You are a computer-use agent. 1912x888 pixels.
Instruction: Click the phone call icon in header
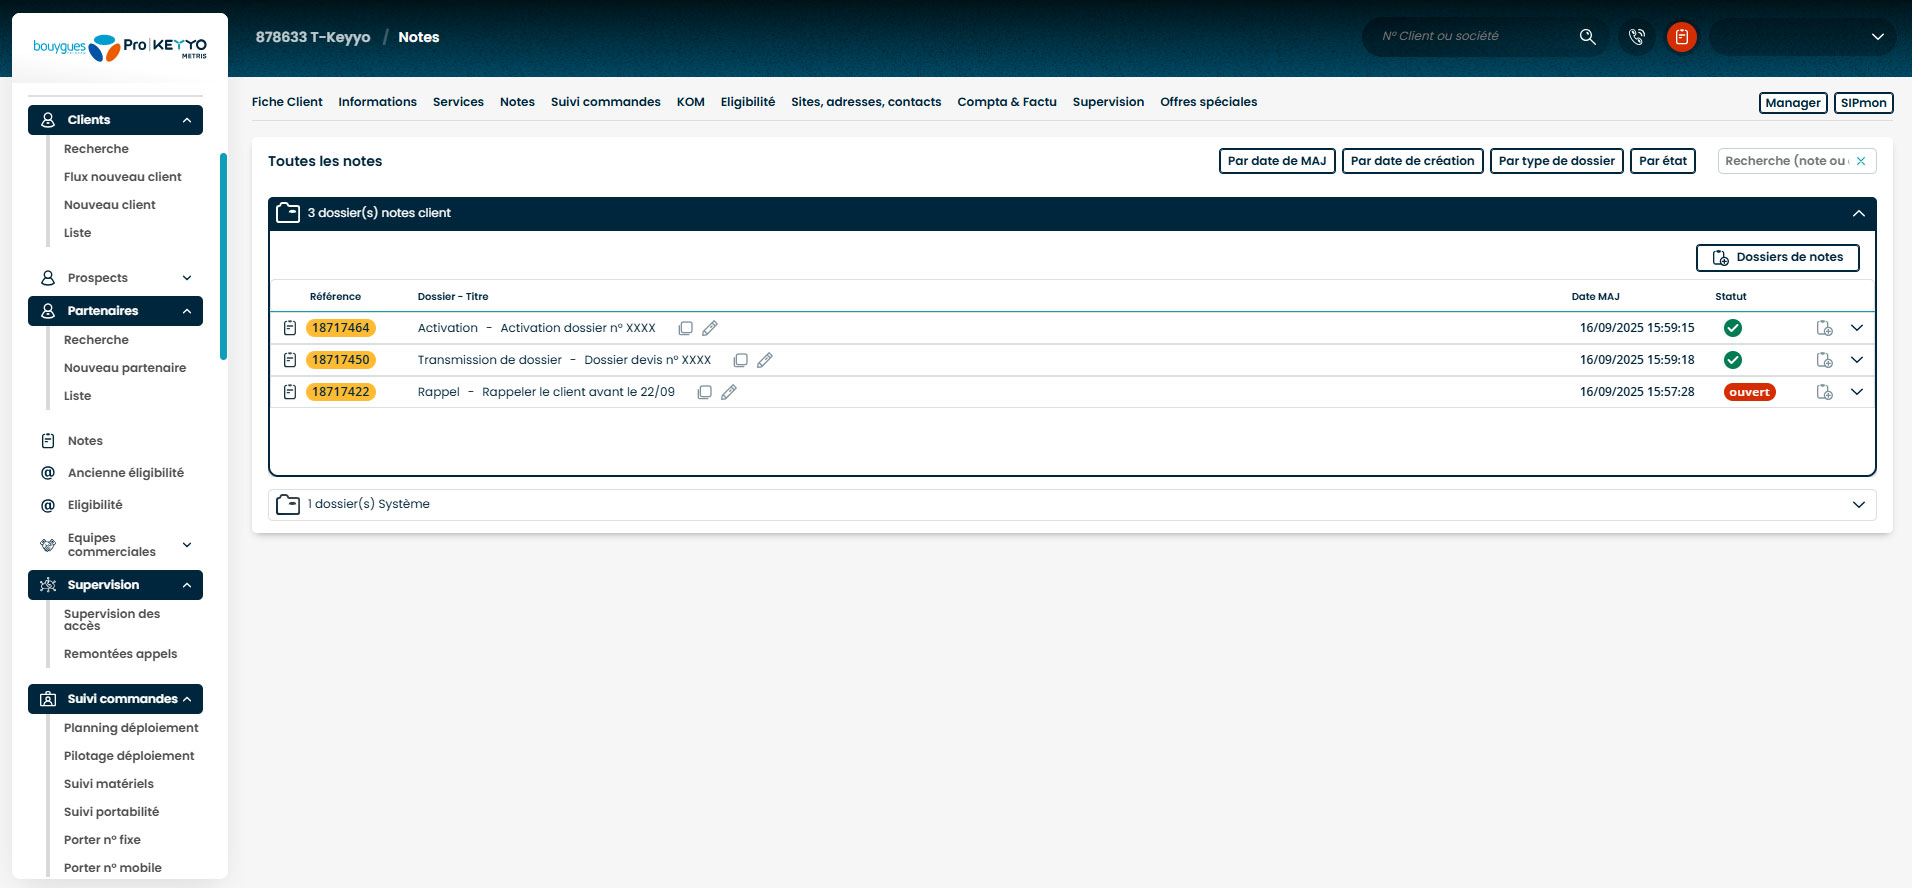pos(1637,37)
